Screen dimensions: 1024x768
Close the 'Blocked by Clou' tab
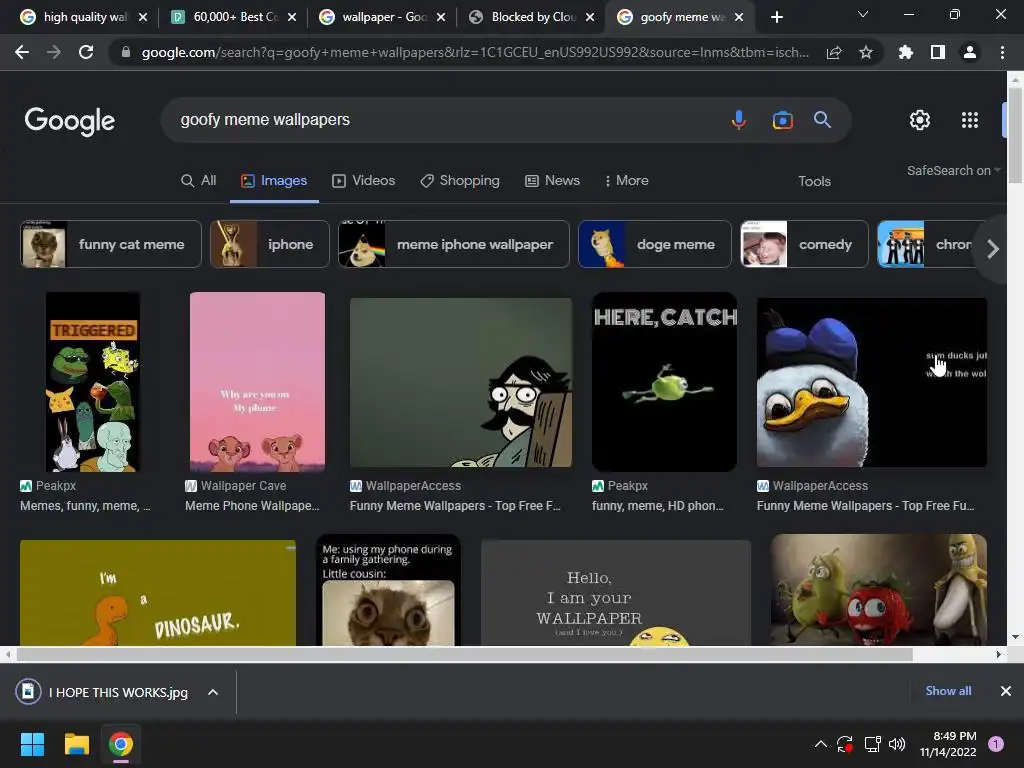pyautogui.click(x=590, y=17)
